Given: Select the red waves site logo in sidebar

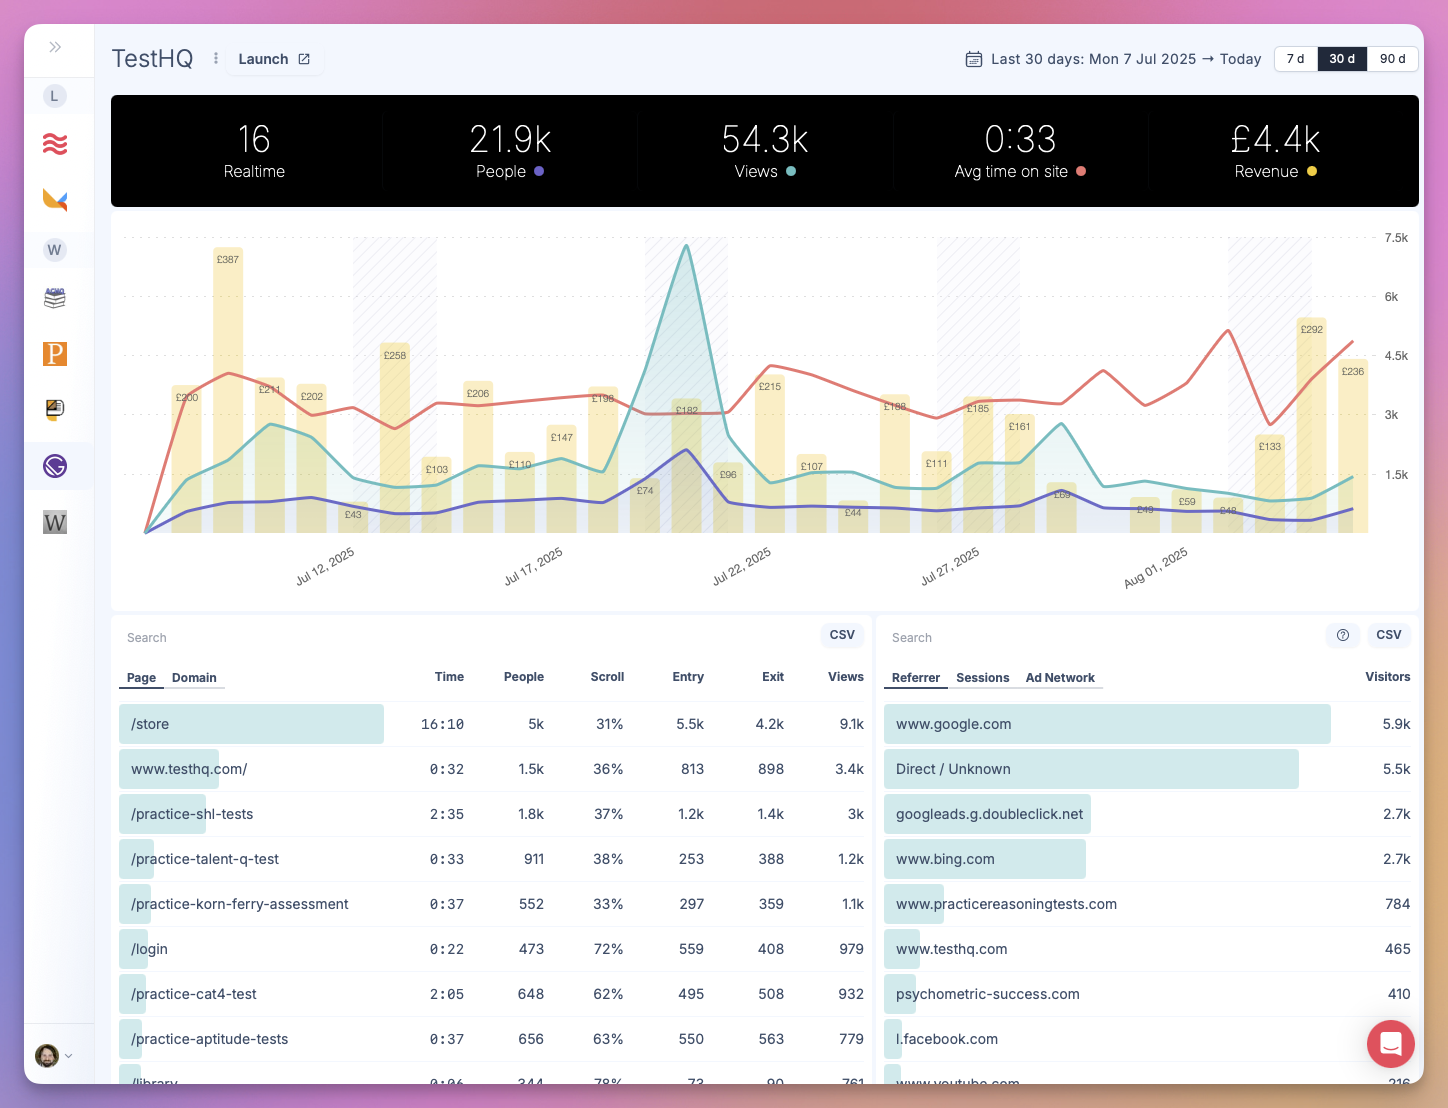Looking at the screenshot, I should click(54, 144).
